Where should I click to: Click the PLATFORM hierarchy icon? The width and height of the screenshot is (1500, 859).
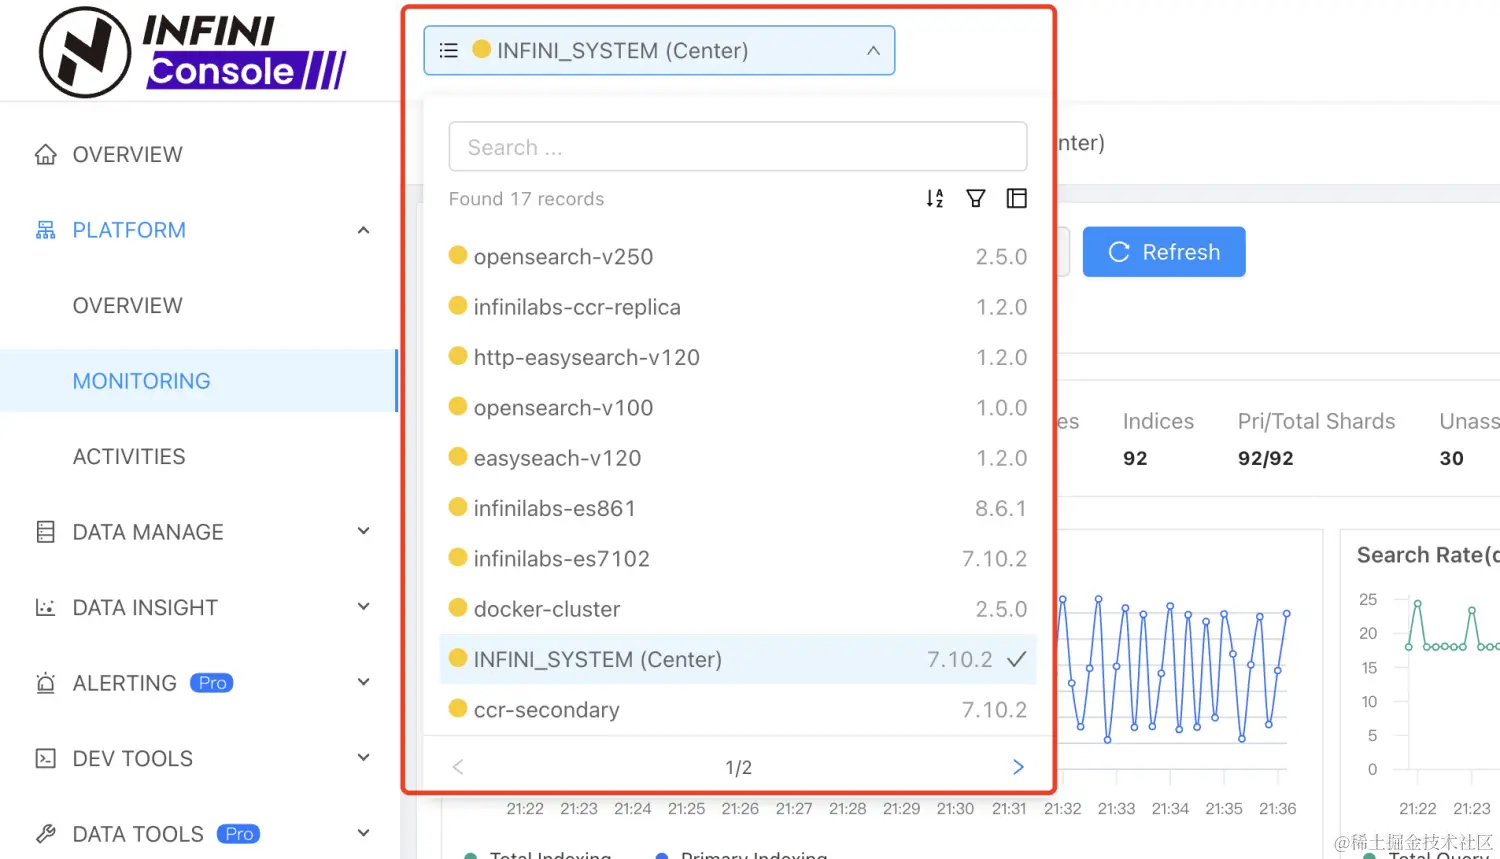46,230
